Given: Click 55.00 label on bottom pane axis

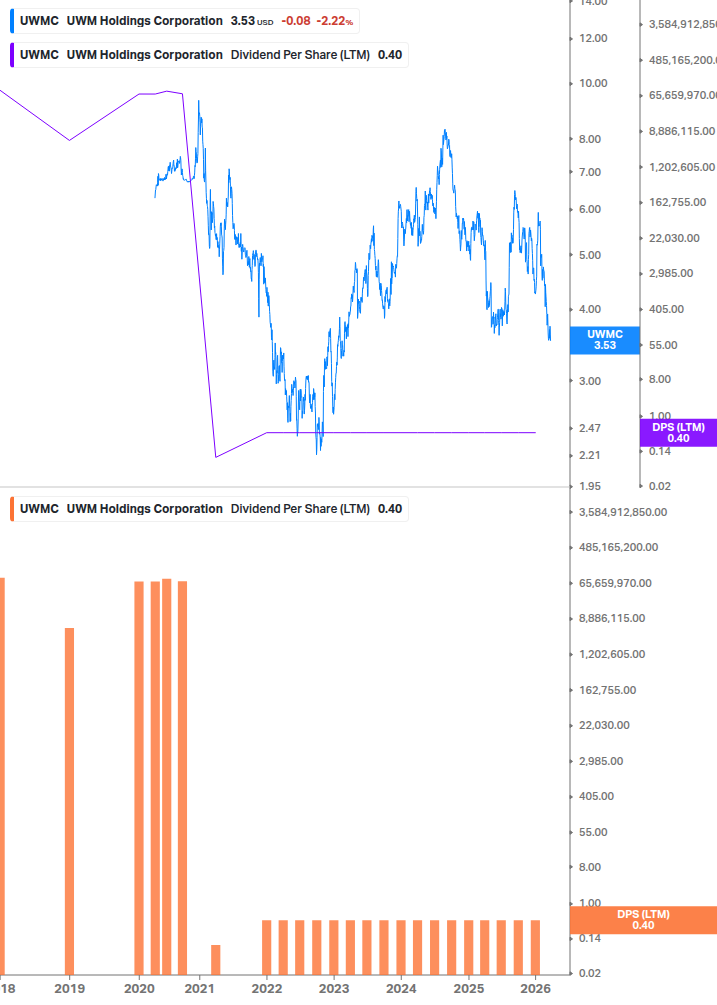Looking at the screenshot, I should point(593,833).
